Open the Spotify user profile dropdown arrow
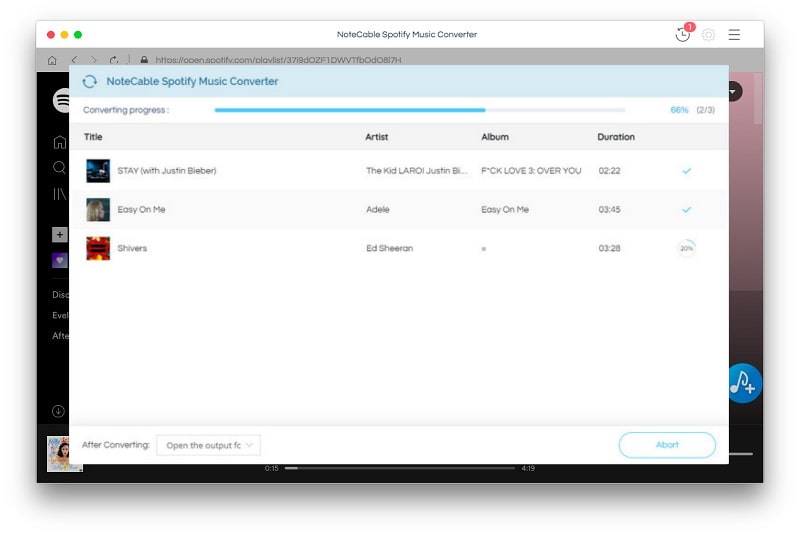This screenshot has height=535, width=800. (x=734, y=92)
